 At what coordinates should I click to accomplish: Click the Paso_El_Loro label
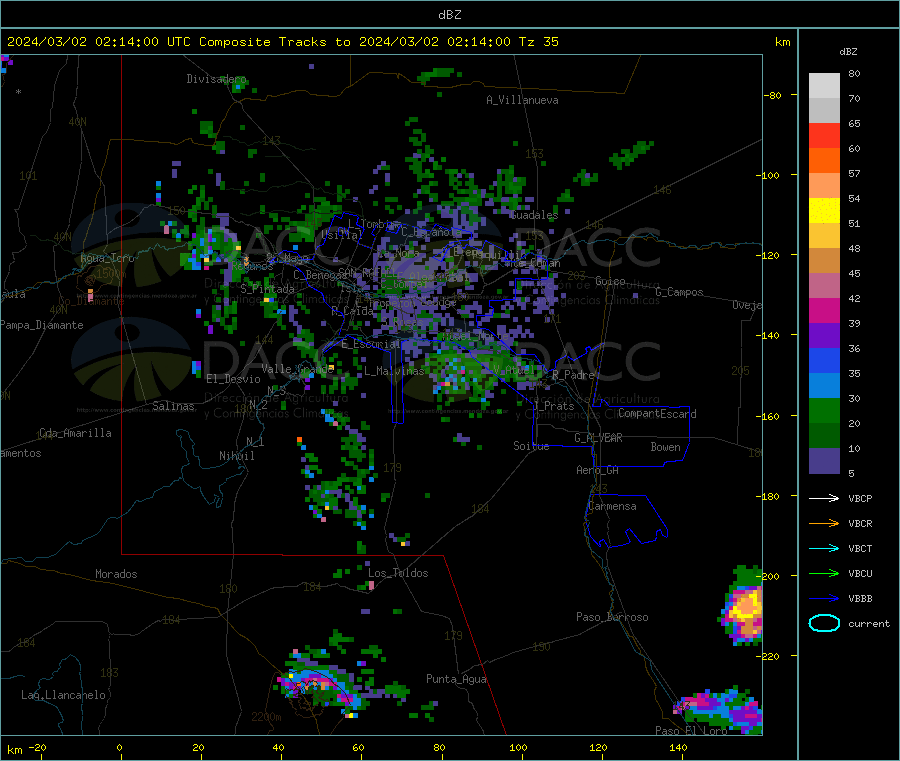pyautogui.click(x=691, y=731)
